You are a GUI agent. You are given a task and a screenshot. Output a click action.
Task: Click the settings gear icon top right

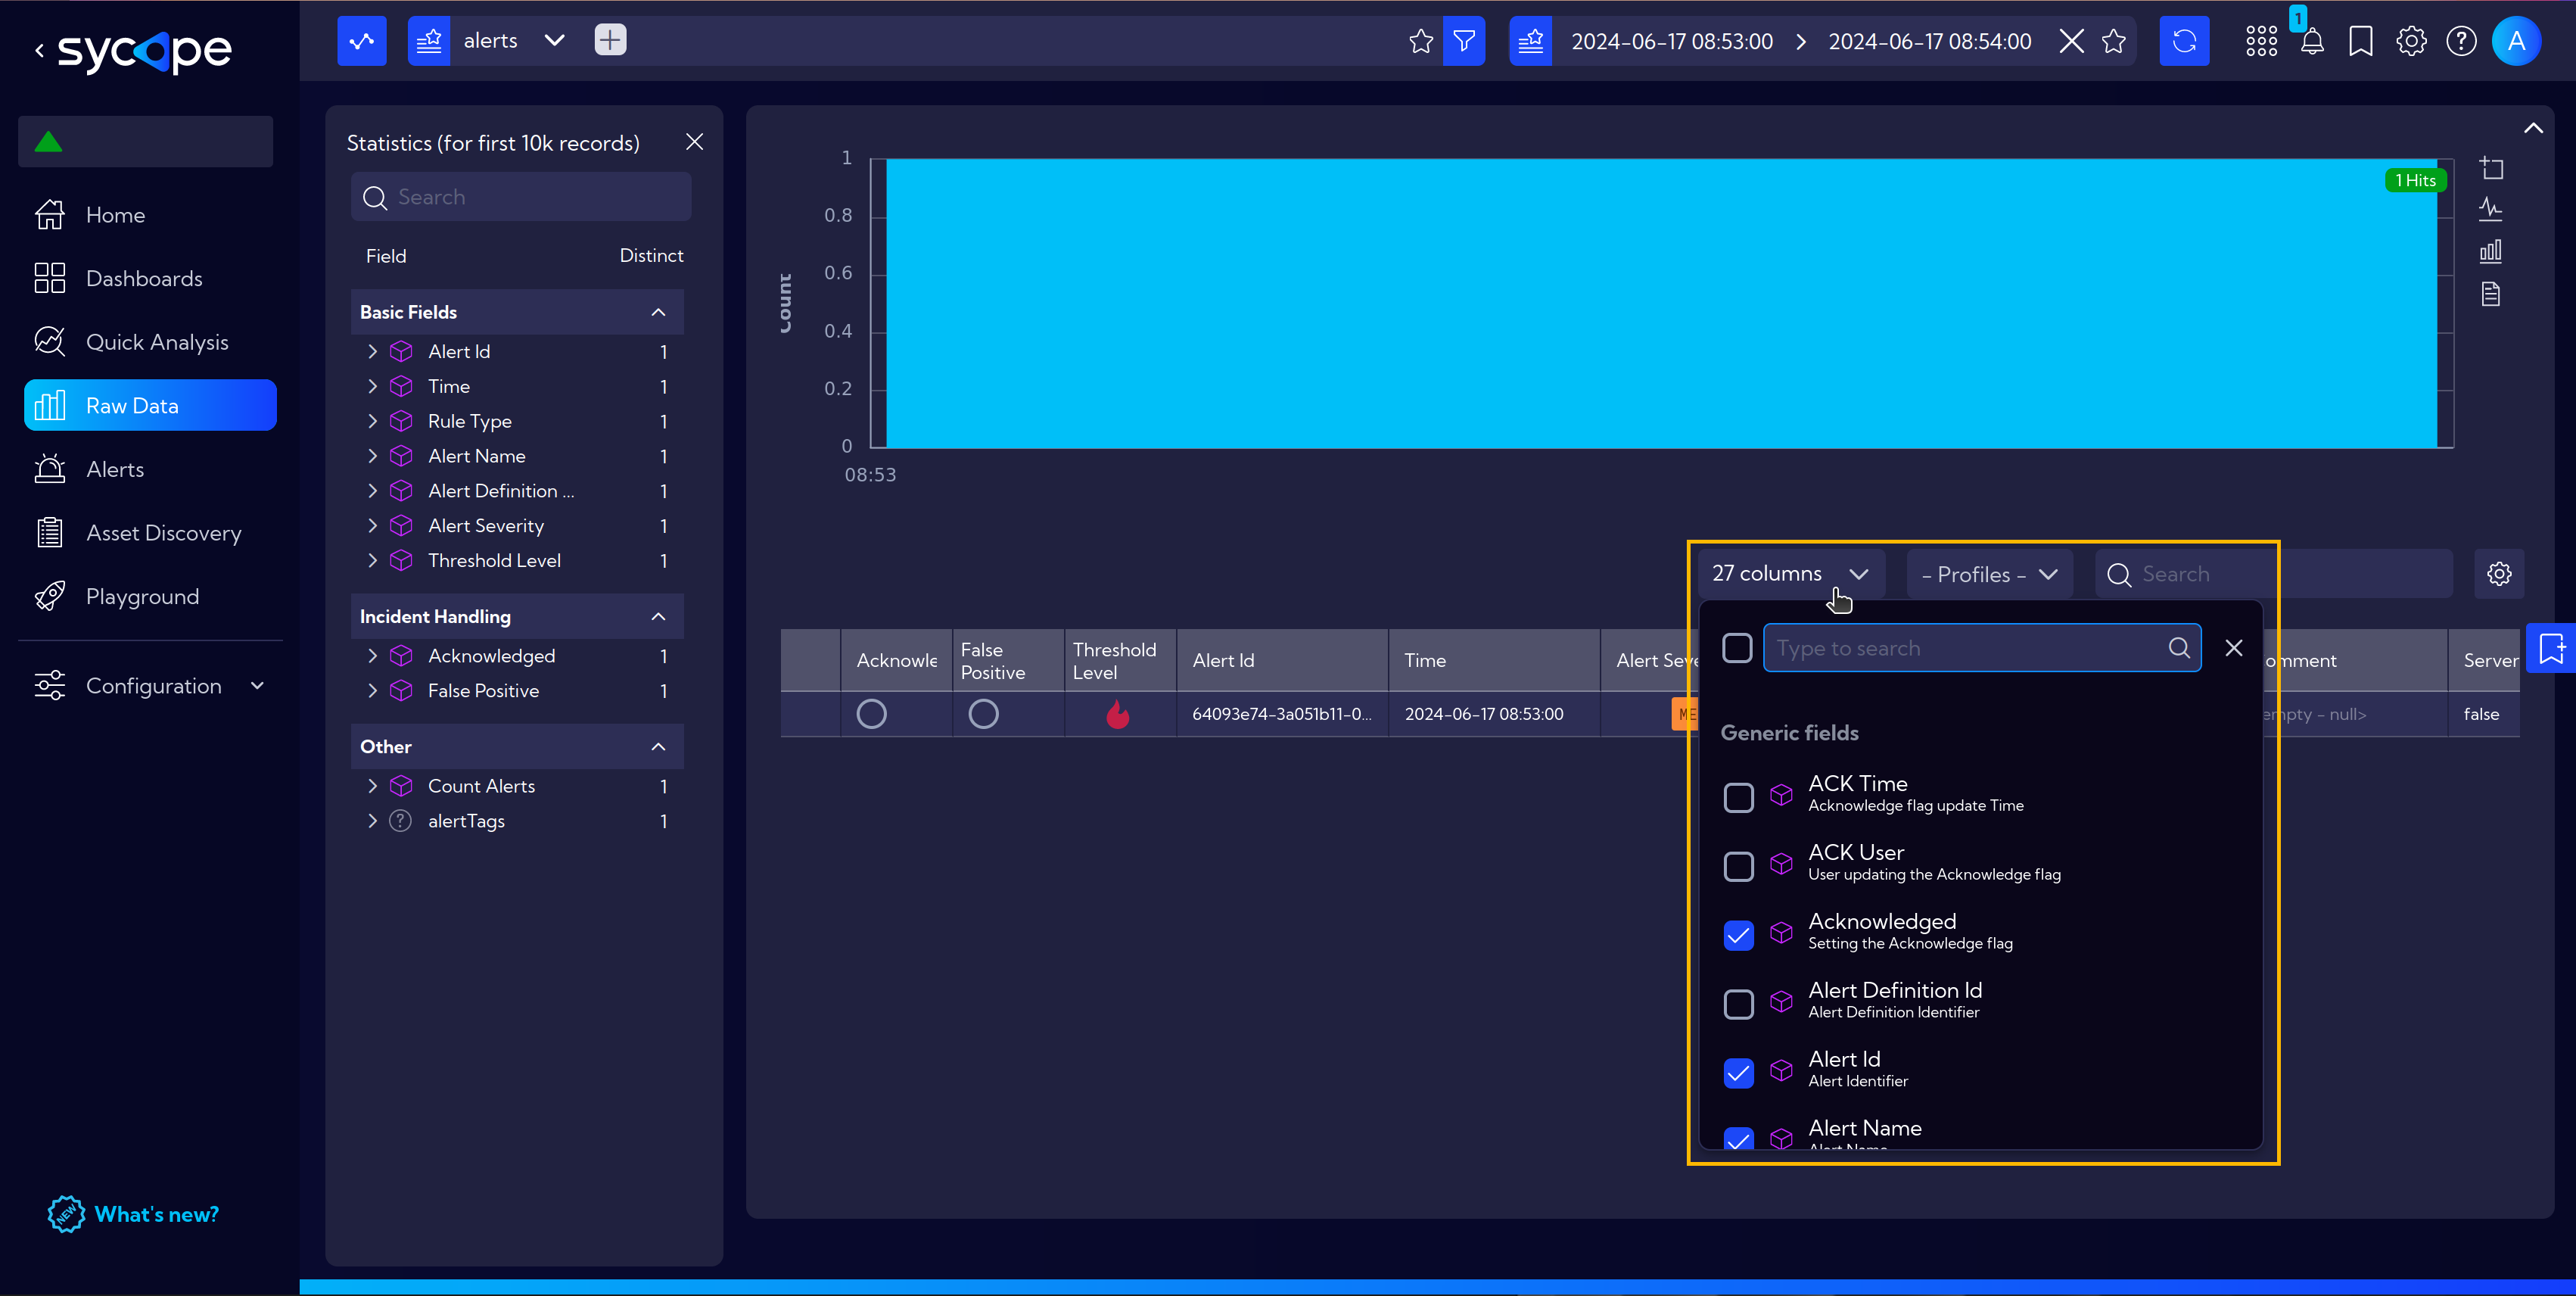2411,42
